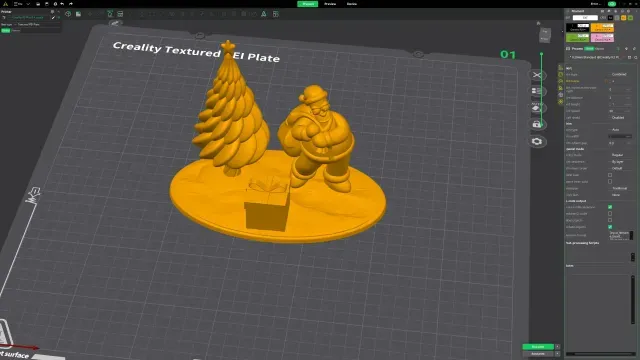
Task: Toggle the first checked G-code output checkbox
Action: 610,207
